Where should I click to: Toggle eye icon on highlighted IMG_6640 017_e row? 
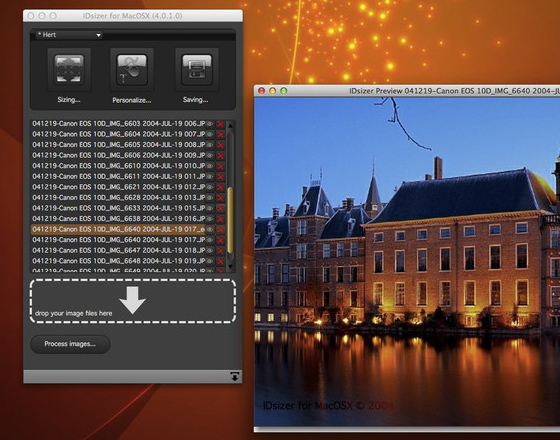[x=210, y=229]
